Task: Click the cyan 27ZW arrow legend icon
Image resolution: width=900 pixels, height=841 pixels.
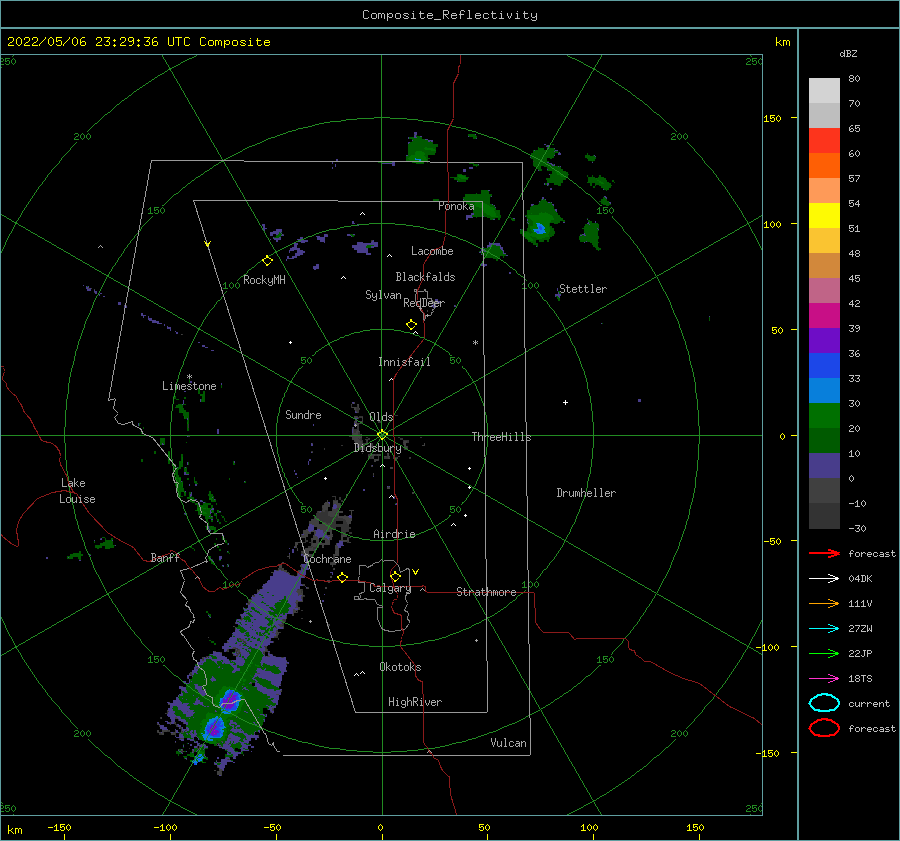Action: 824,629
